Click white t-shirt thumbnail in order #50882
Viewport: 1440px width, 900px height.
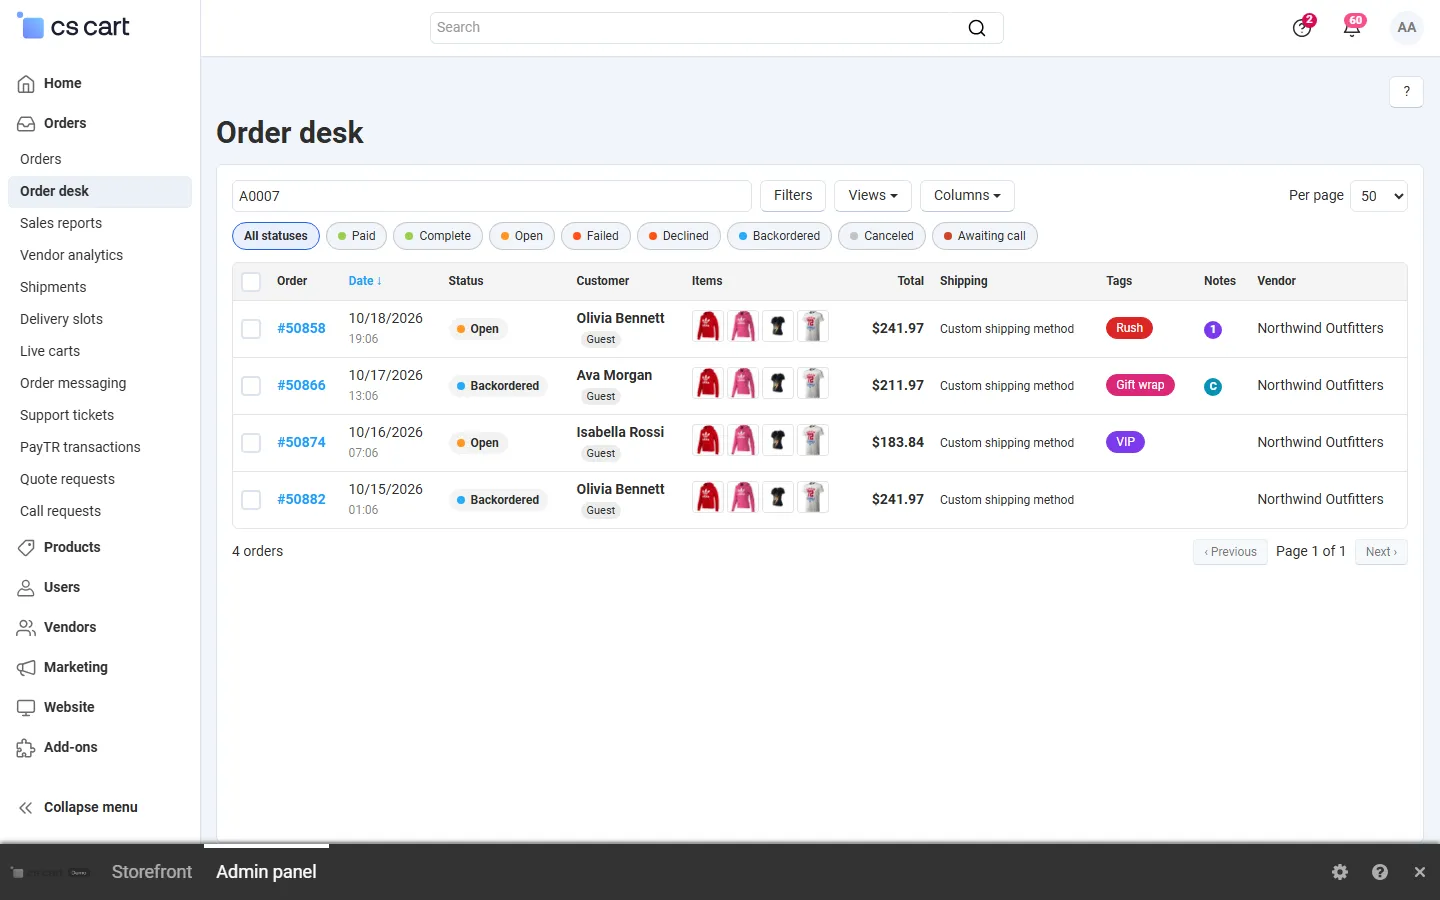click(x=813, y=497)
